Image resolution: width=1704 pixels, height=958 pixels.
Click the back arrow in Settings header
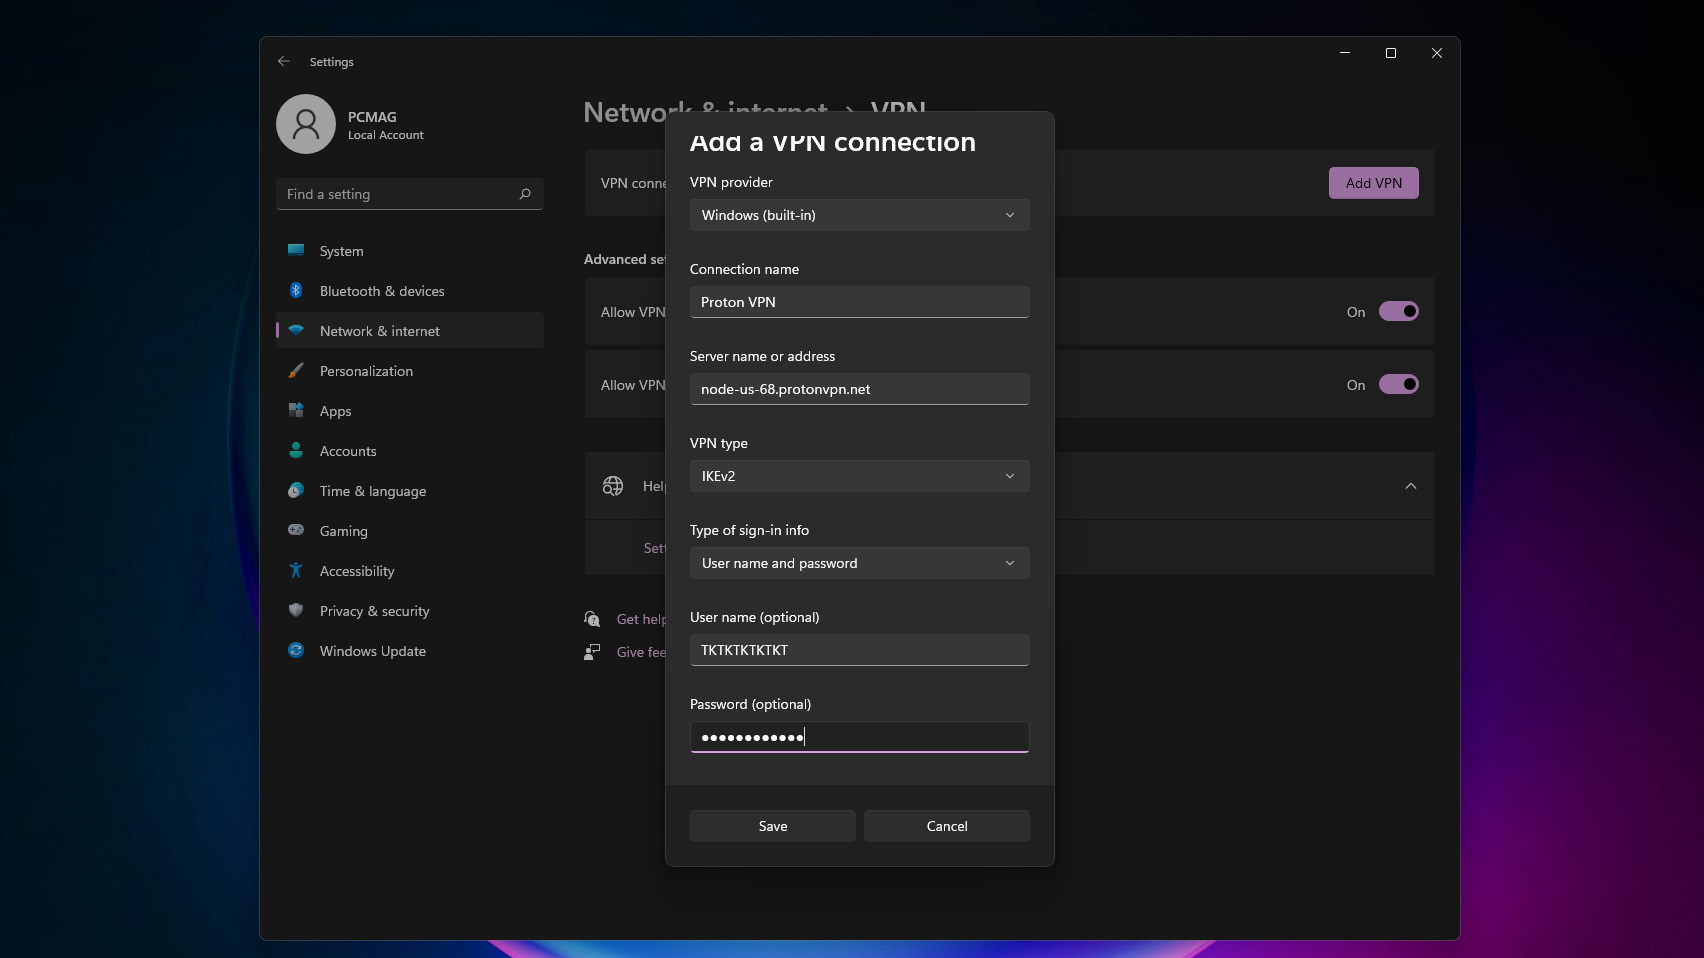[284, 61]
